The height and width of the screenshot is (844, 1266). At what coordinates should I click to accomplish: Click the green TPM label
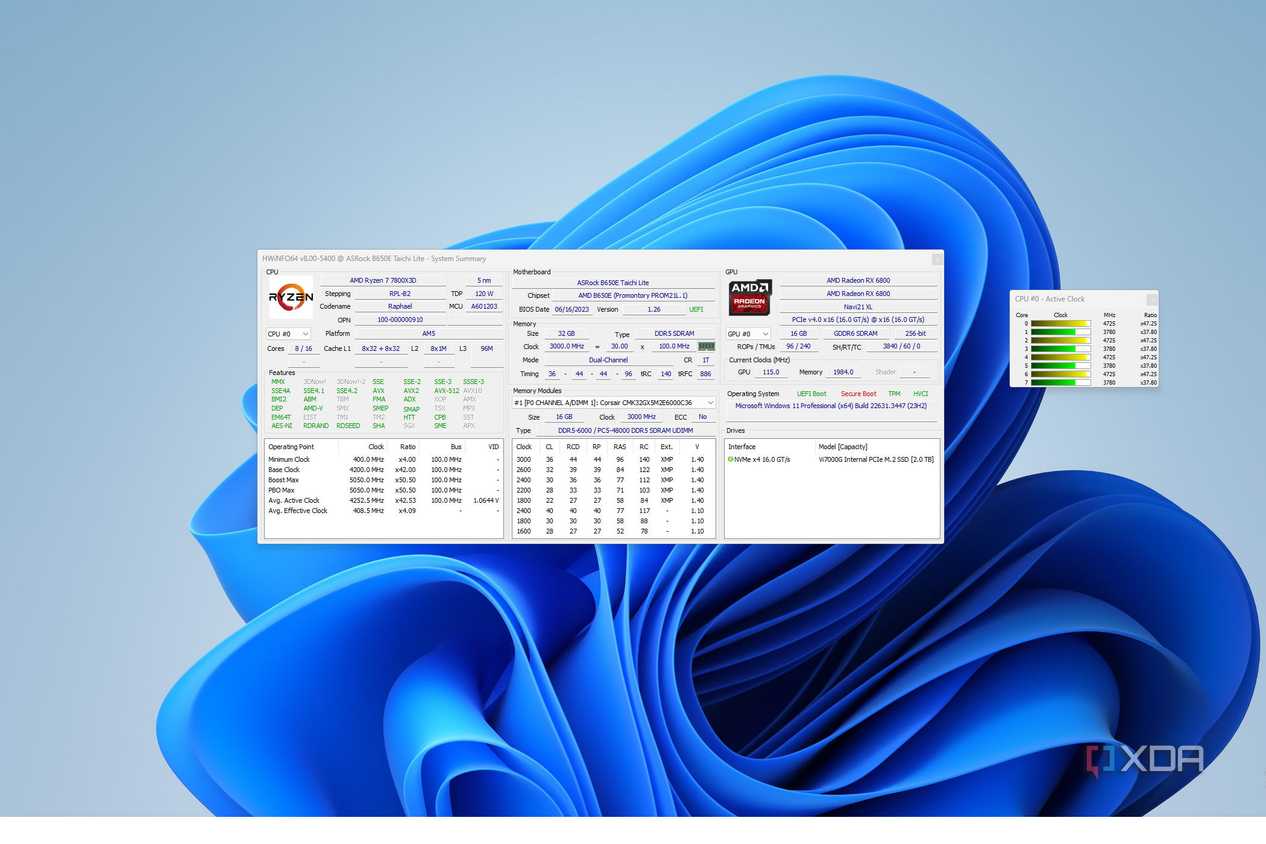tap(894, 394)
